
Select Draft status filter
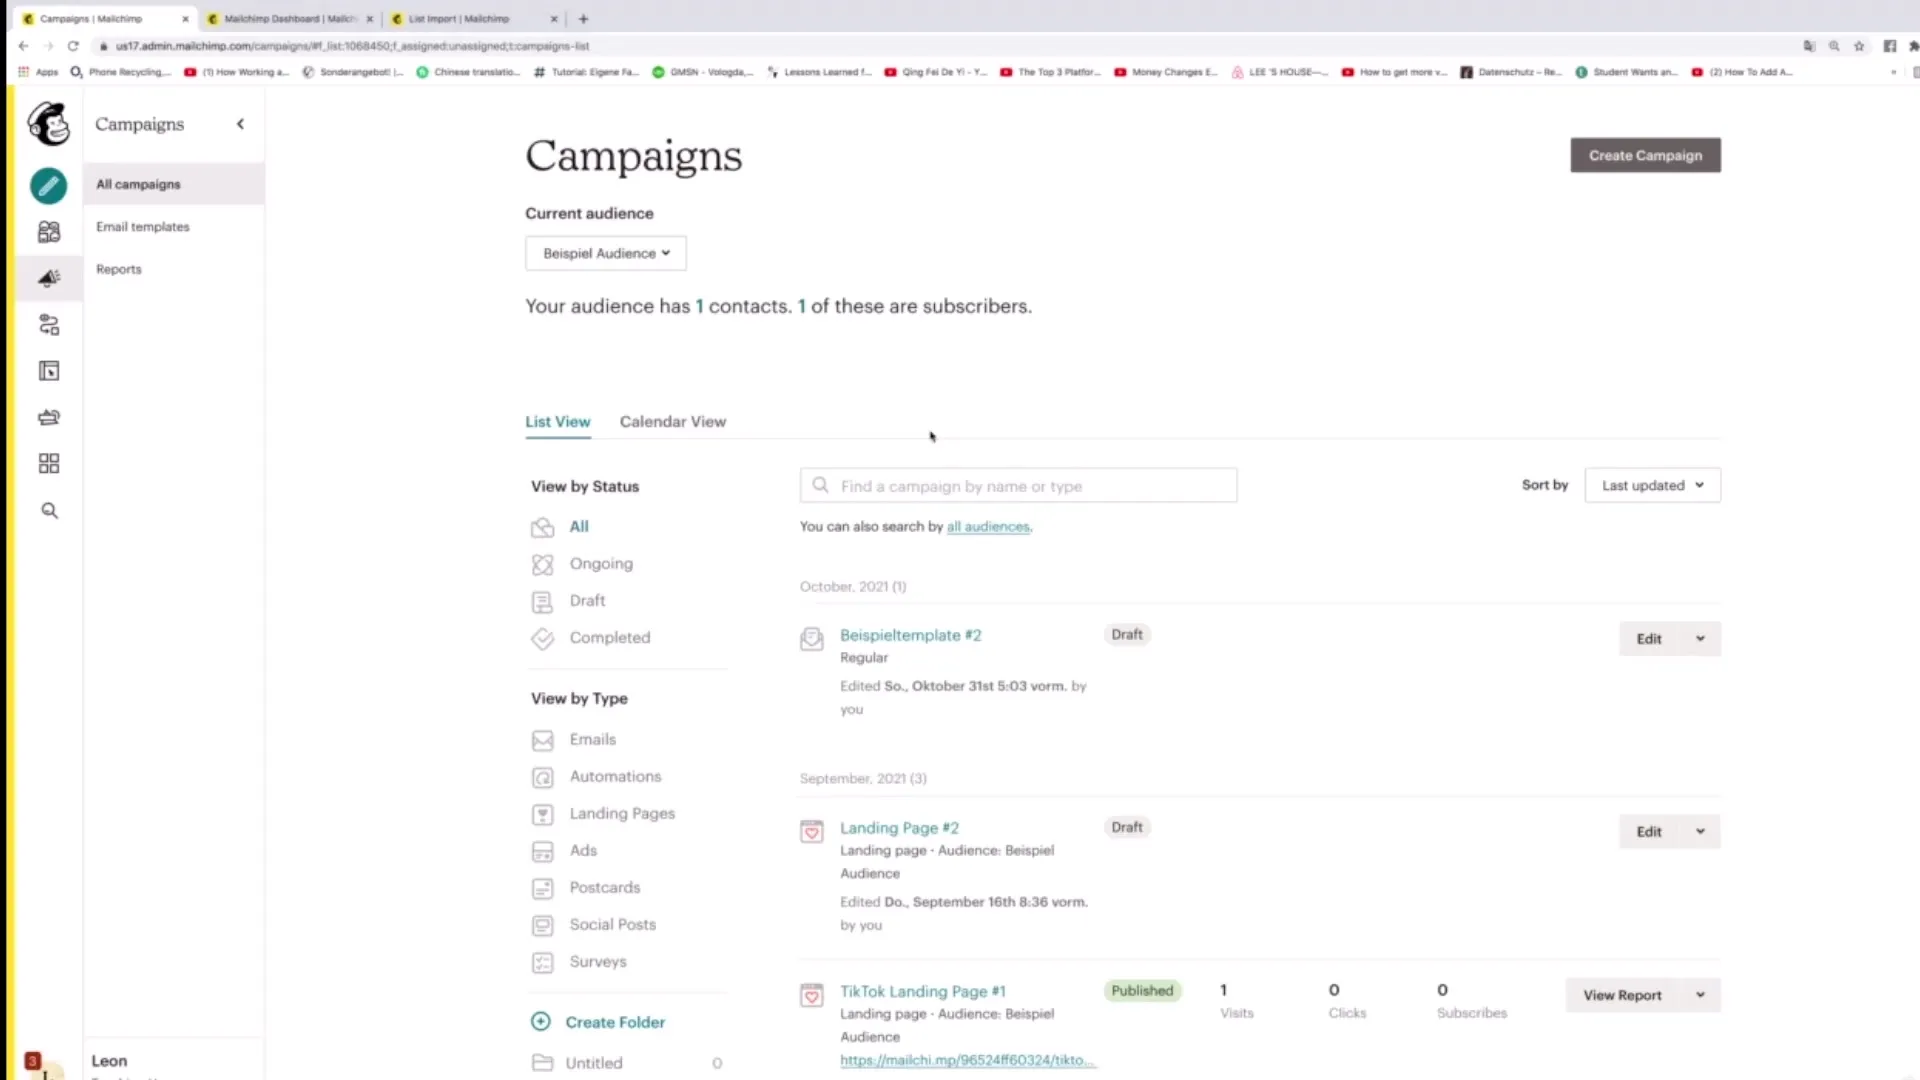(587, 599)
